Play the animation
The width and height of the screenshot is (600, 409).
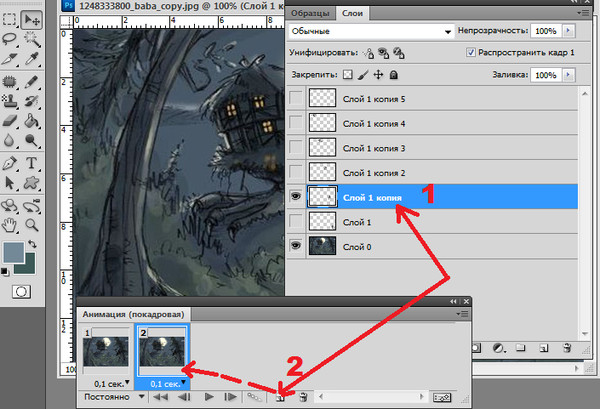coord(209,397)
